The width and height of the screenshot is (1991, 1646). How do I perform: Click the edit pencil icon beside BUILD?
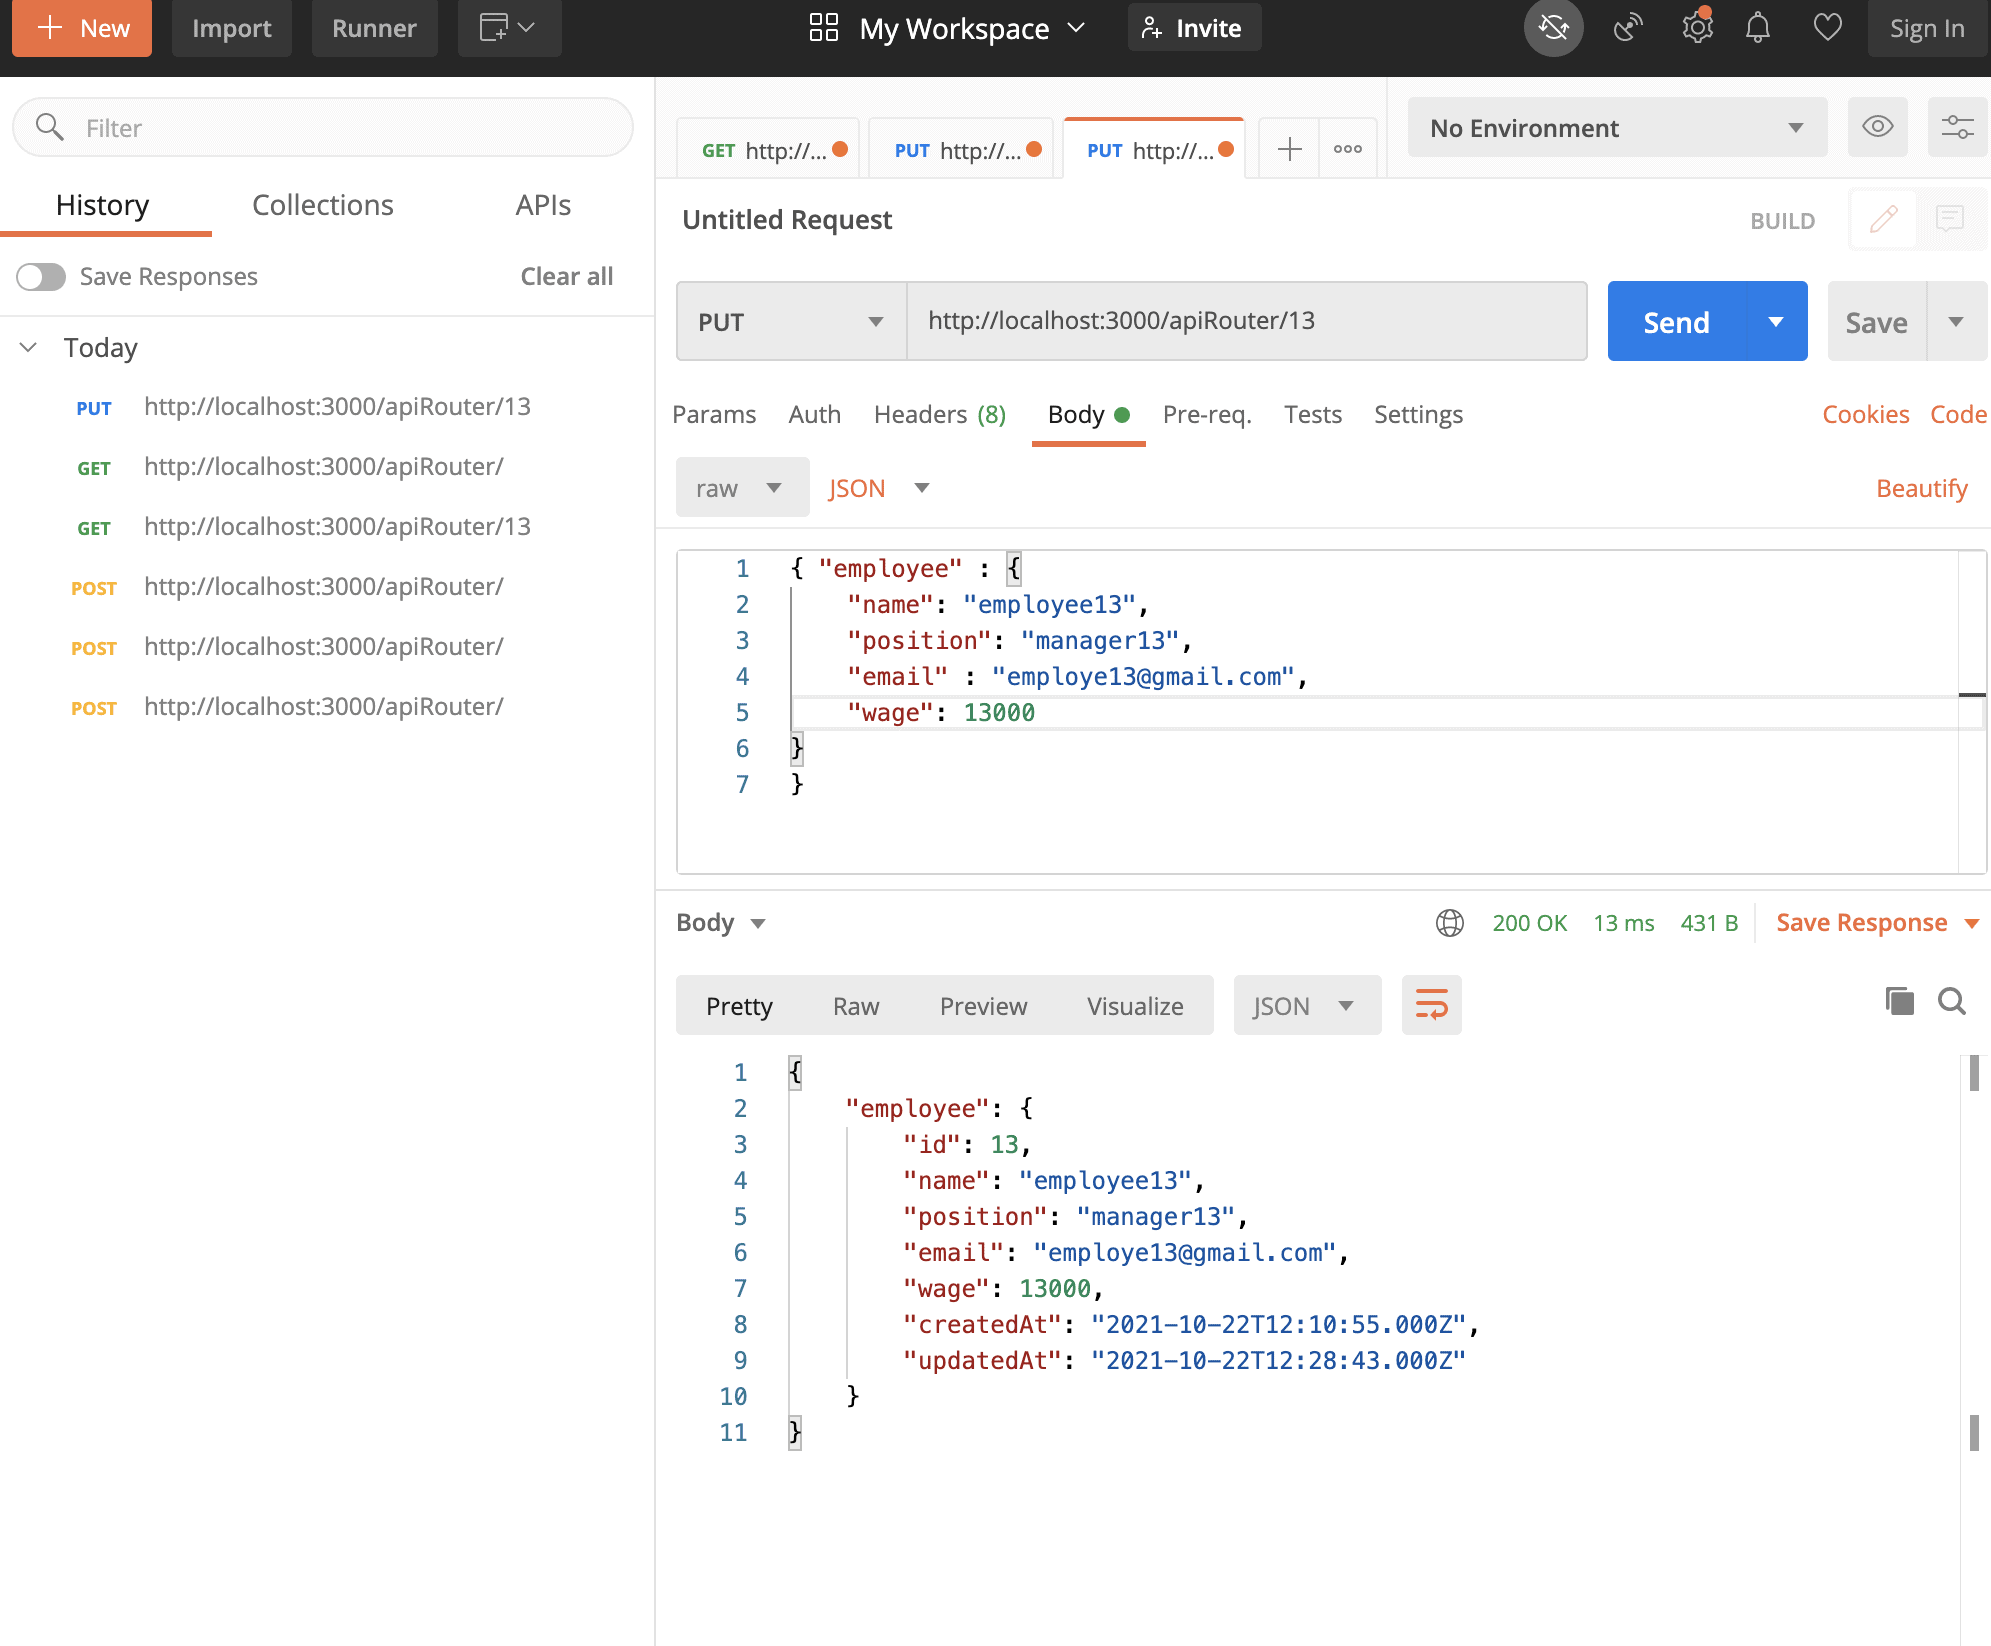[x=1883, y=219]
